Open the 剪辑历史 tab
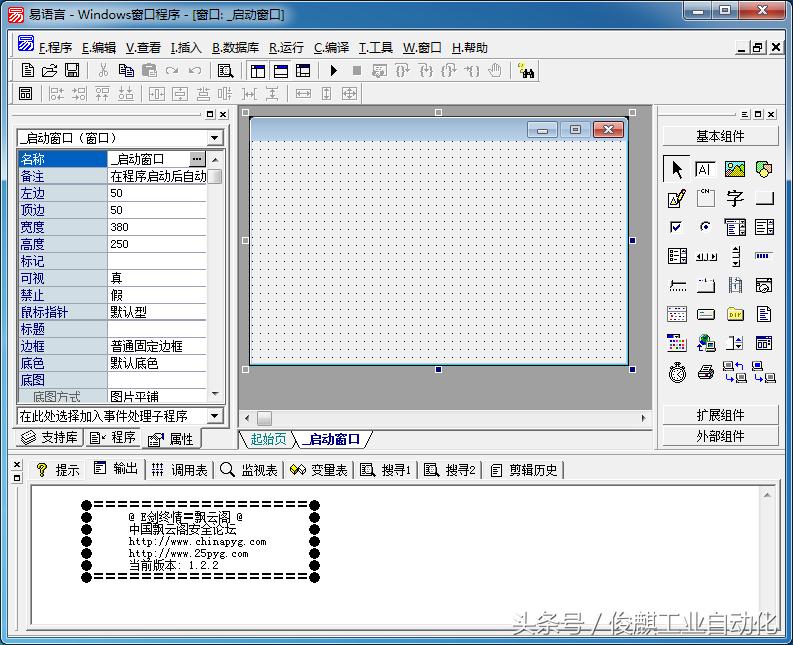The width and height of the screenshot is (793, 645). [523, 470]
